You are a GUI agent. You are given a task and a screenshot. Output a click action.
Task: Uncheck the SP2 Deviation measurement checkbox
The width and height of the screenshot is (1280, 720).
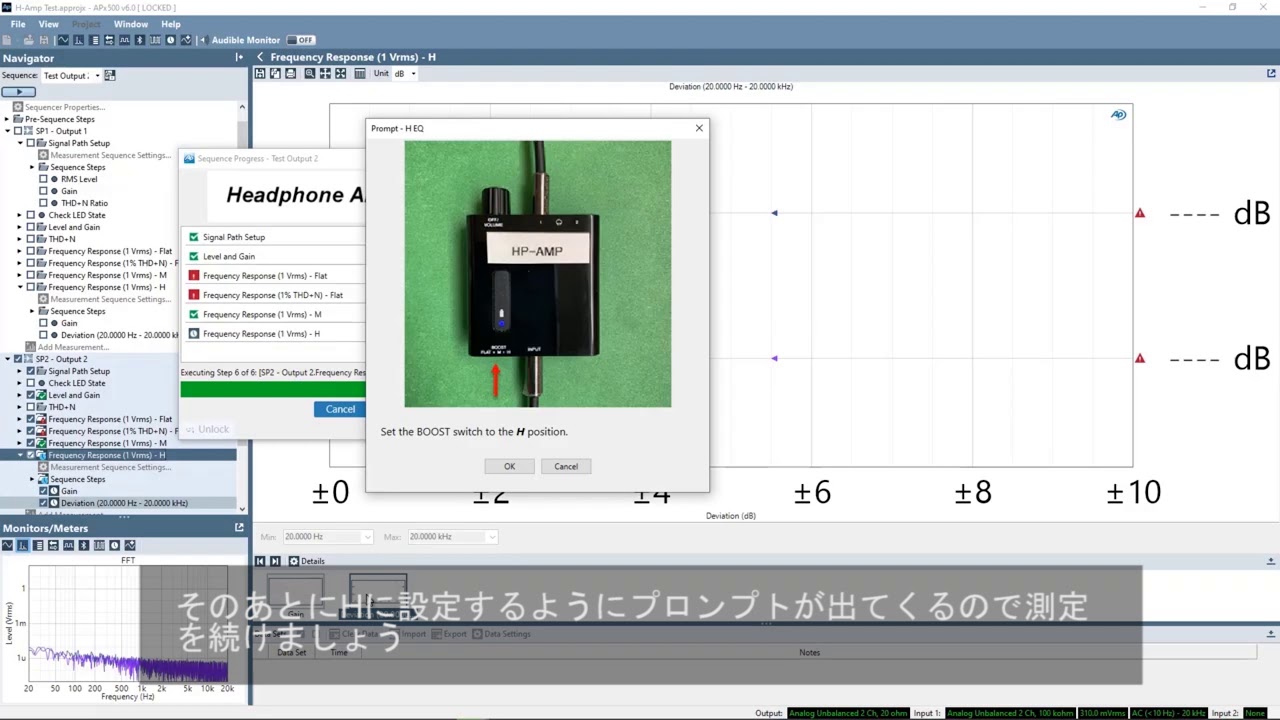point(43,503)
